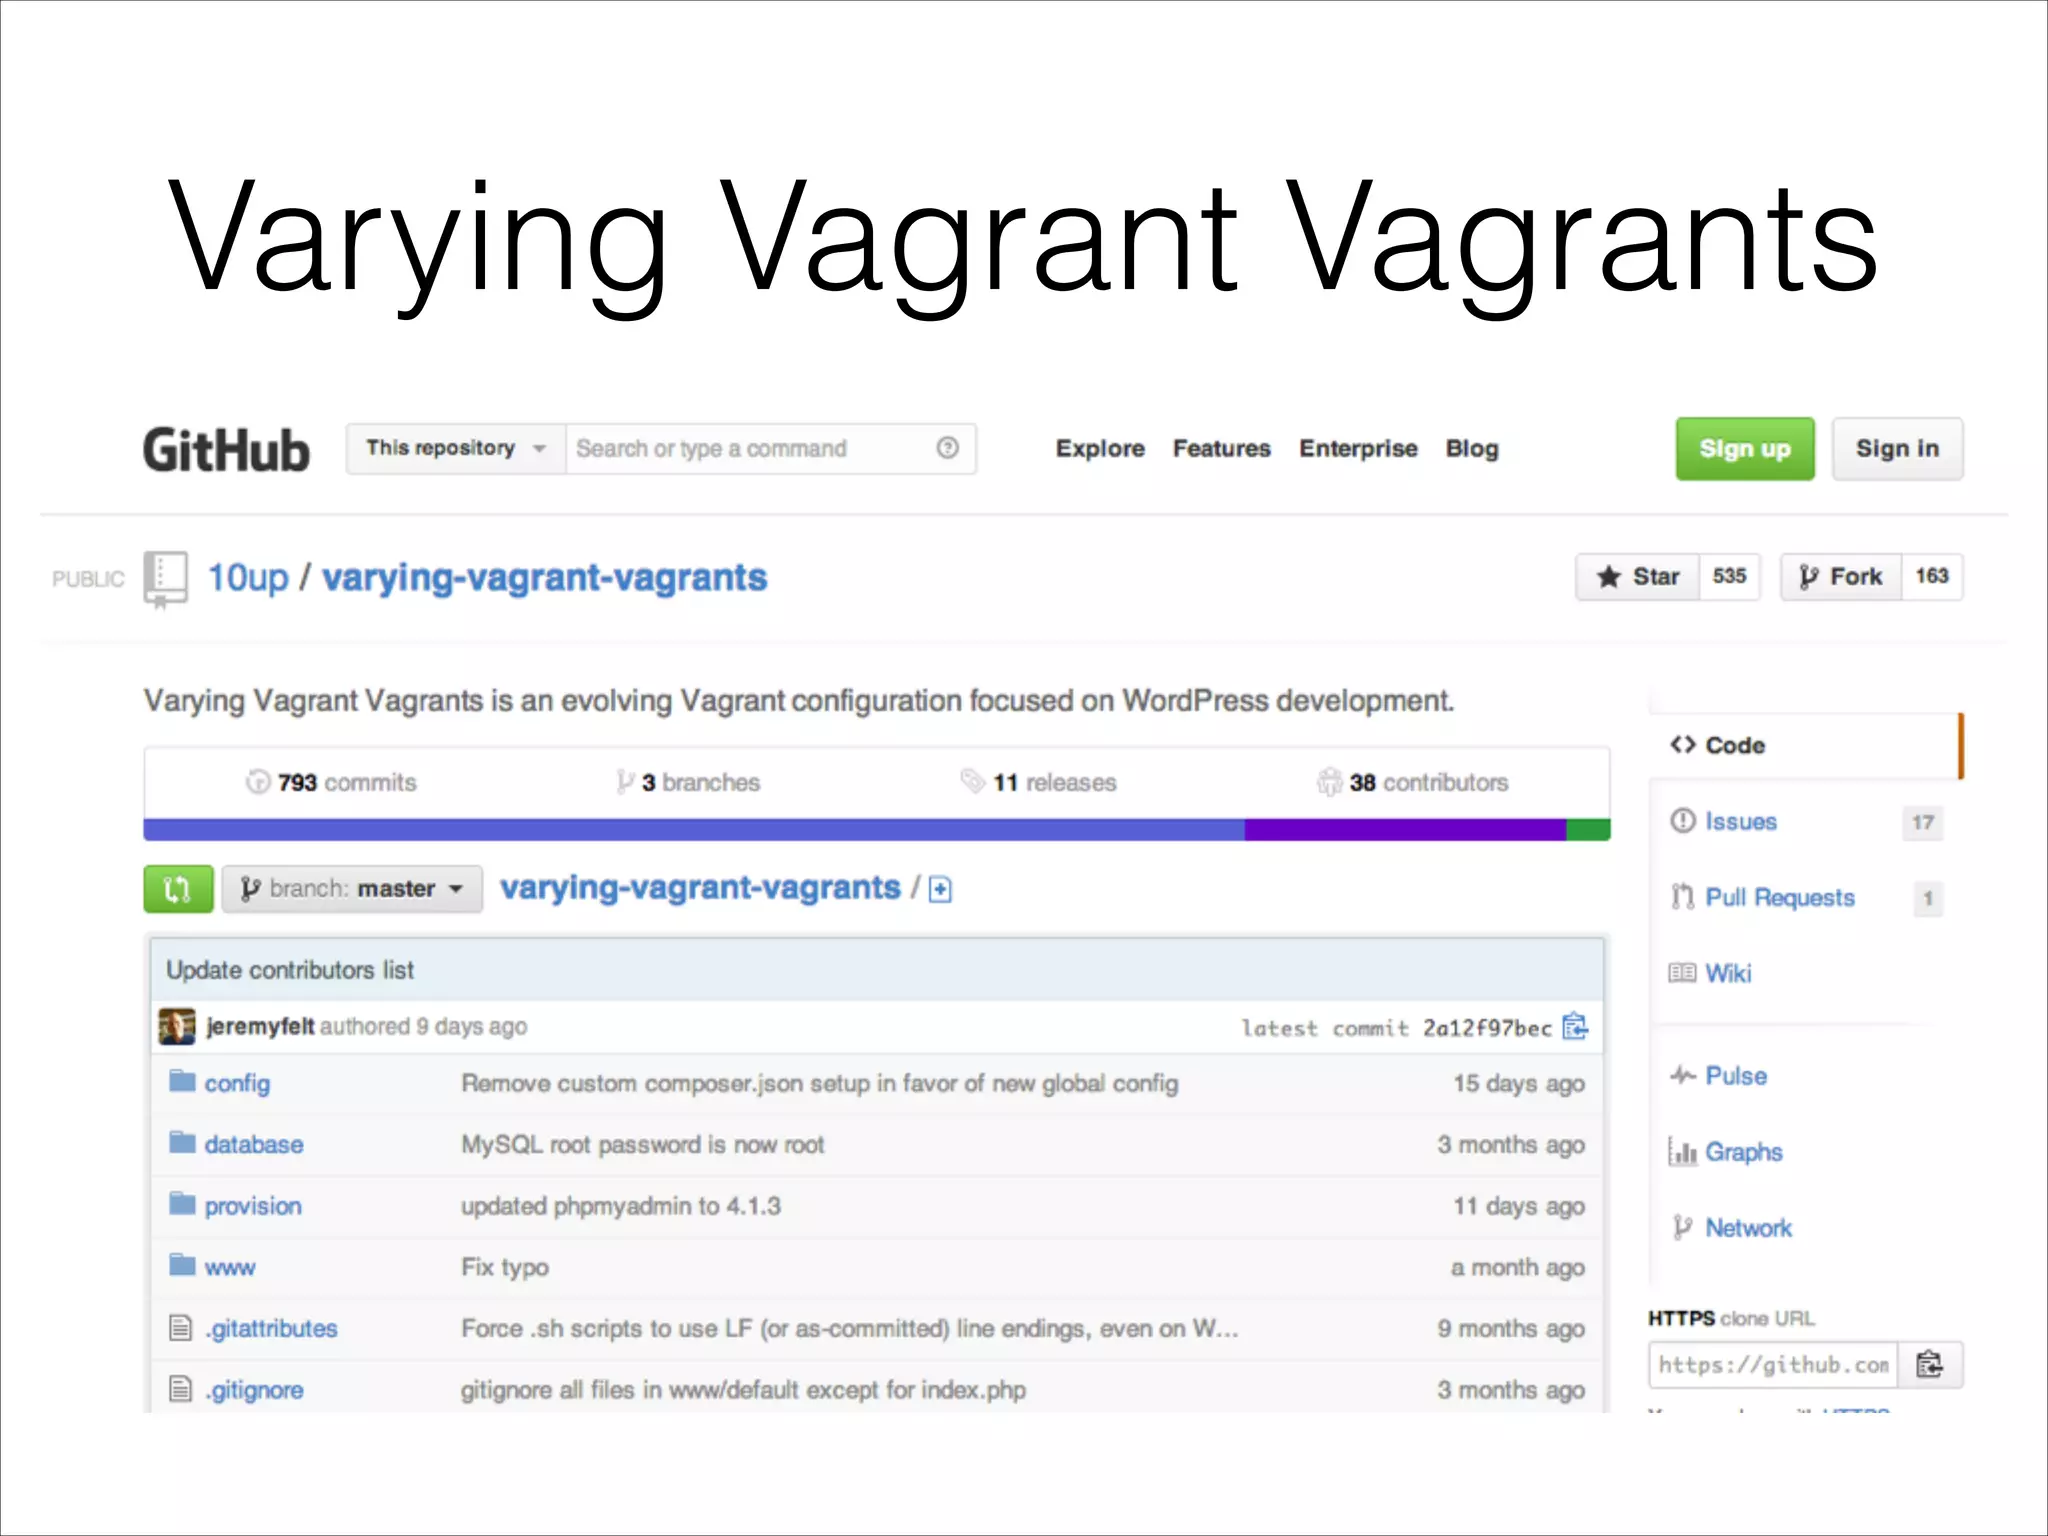This screenshot has height=1536, width=2048.
Task: Click the Code angle-brackets icon
Action: click(x=1683, y=745)
